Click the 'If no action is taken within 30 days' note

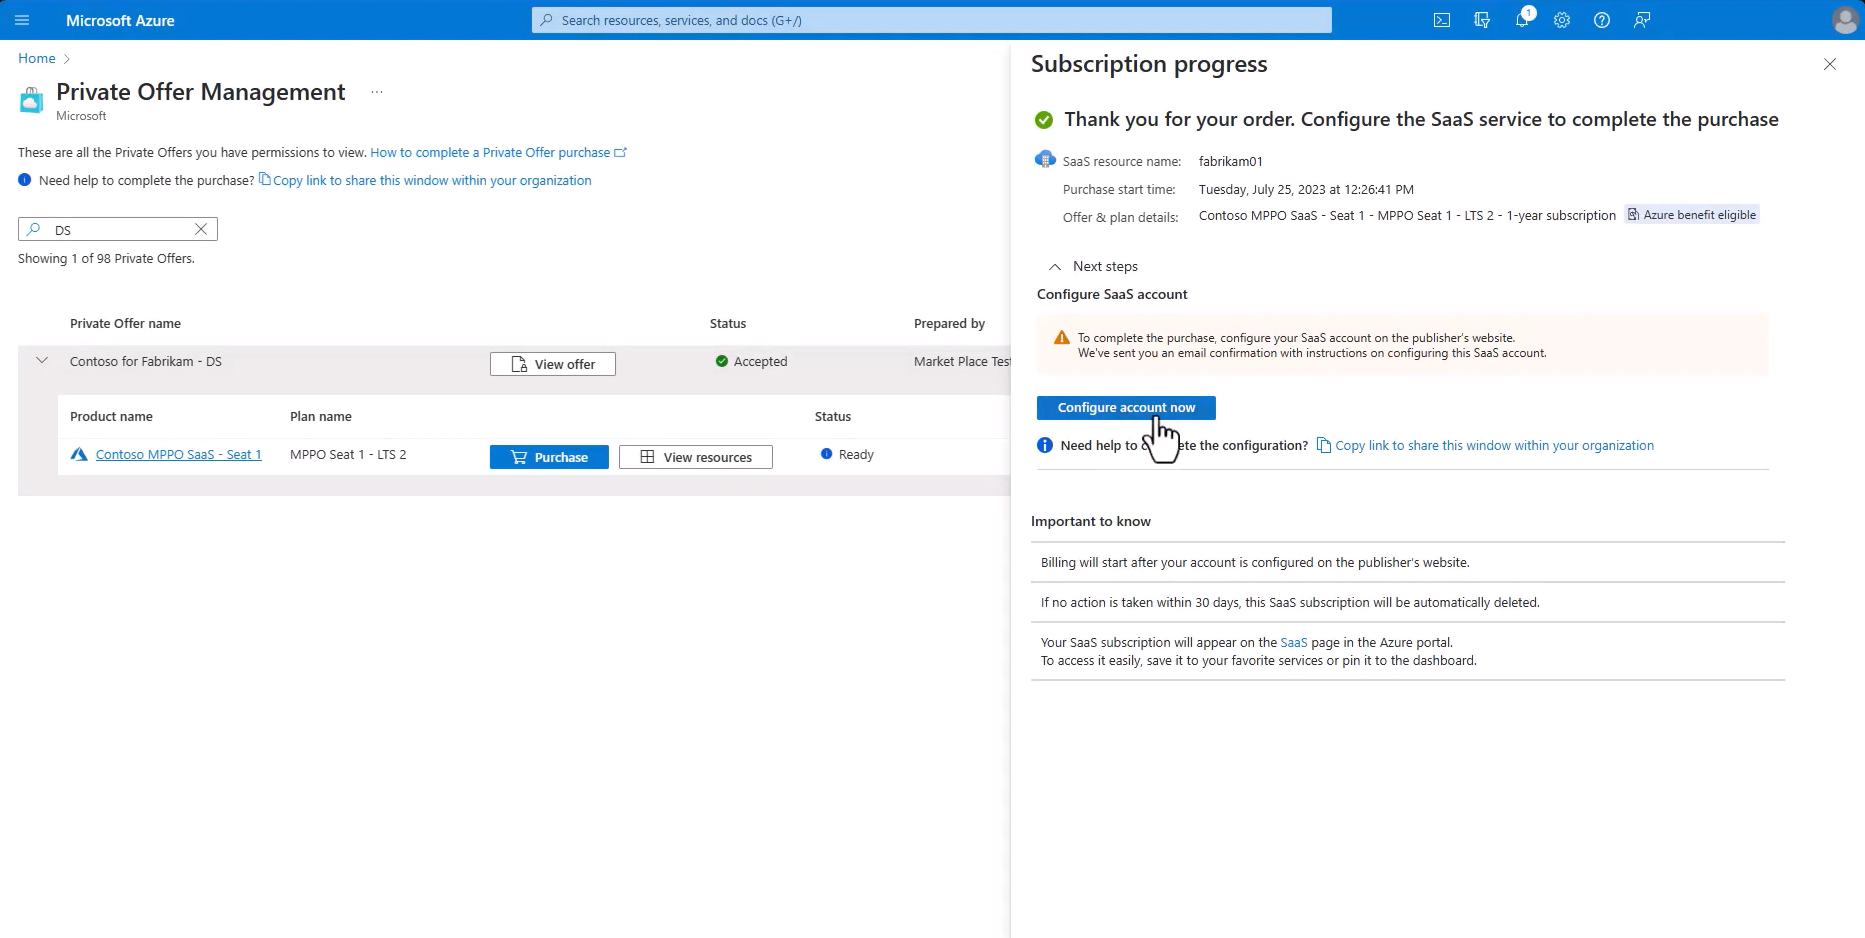[1290, 603]
